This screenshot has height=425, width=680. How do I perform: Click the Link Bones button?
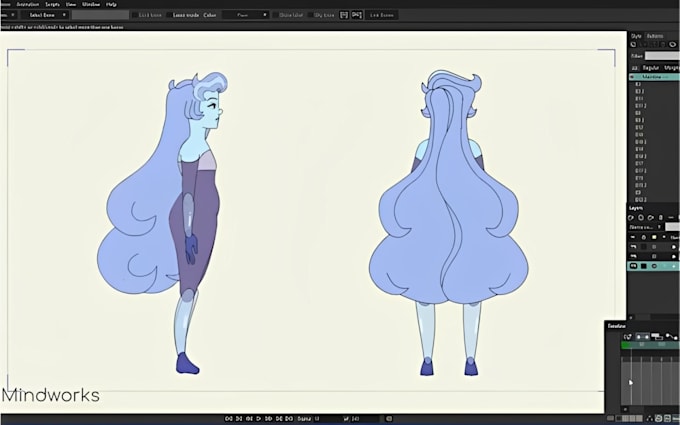coord(382,15)
